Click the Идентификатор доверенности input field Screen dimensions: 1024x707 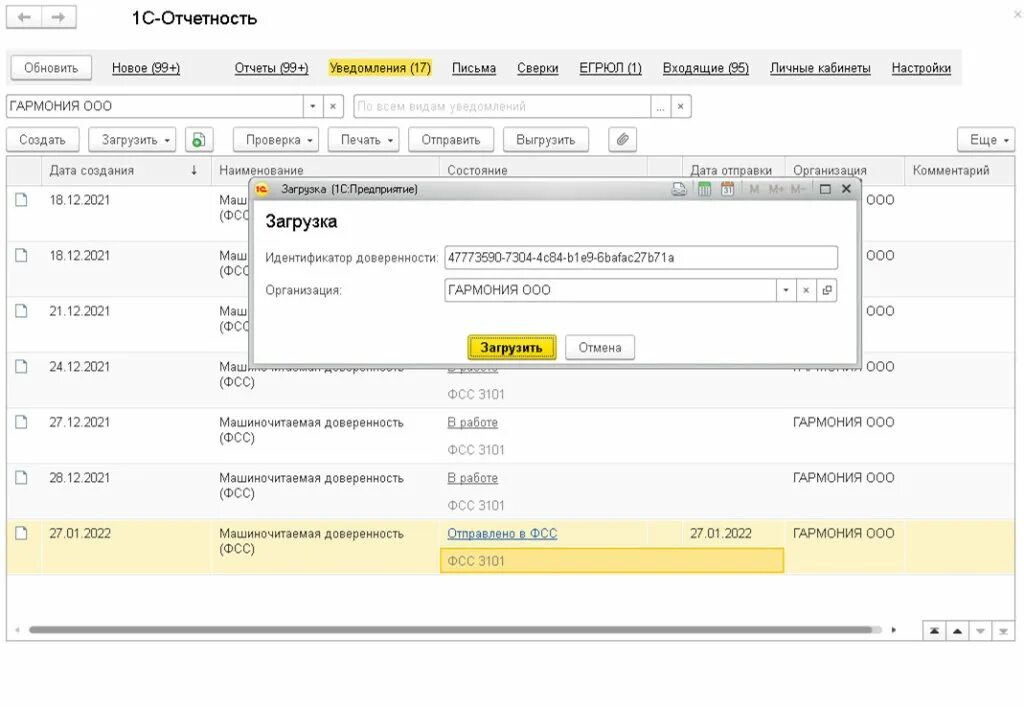(x=641, y=257)
